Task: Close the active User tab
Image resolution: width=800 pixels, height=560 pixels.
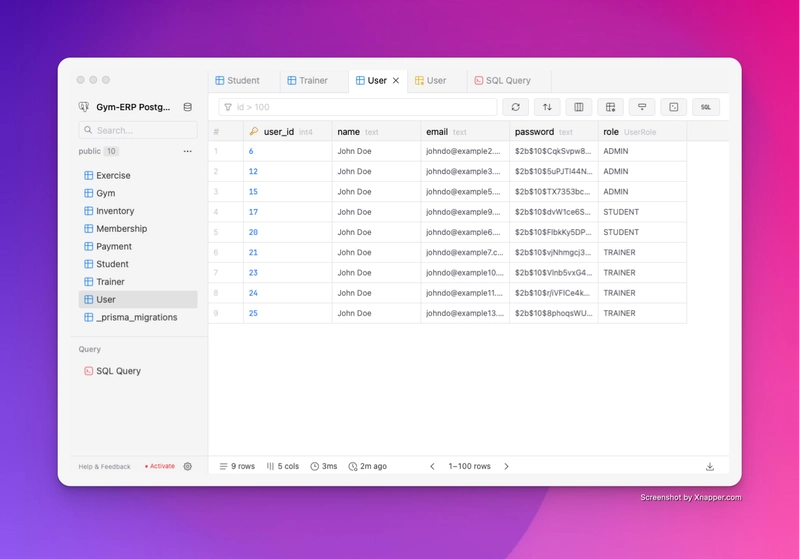Action: click(x=396, y=81)
